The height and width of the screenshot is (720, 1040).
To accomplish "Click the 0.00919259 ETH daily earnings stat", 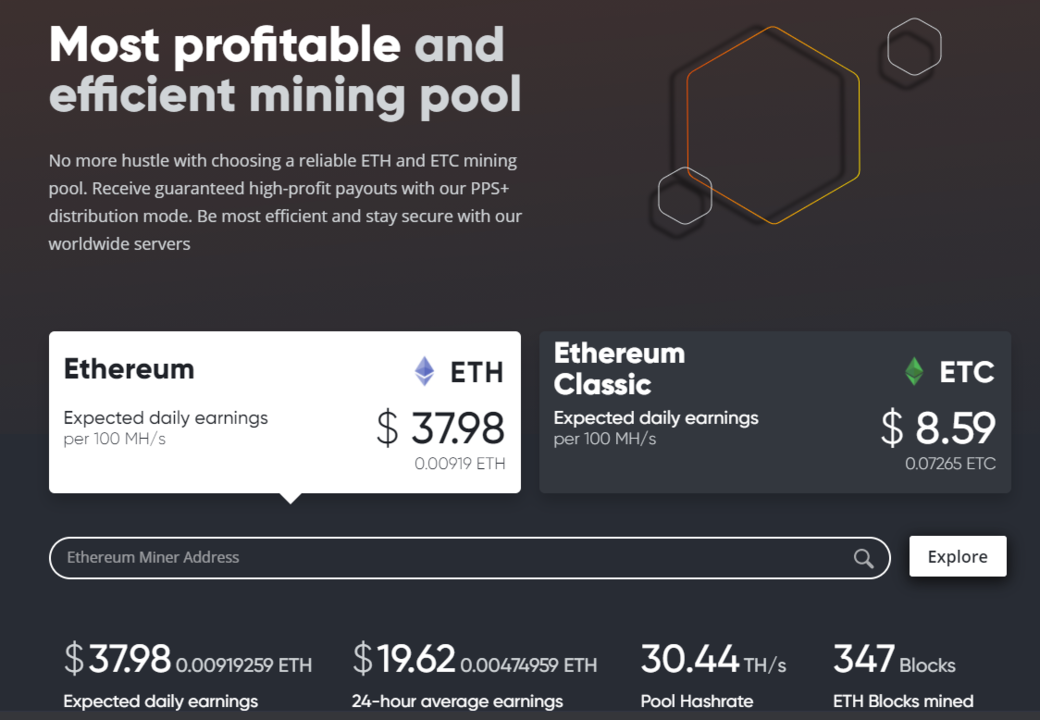I will (244, 665).
